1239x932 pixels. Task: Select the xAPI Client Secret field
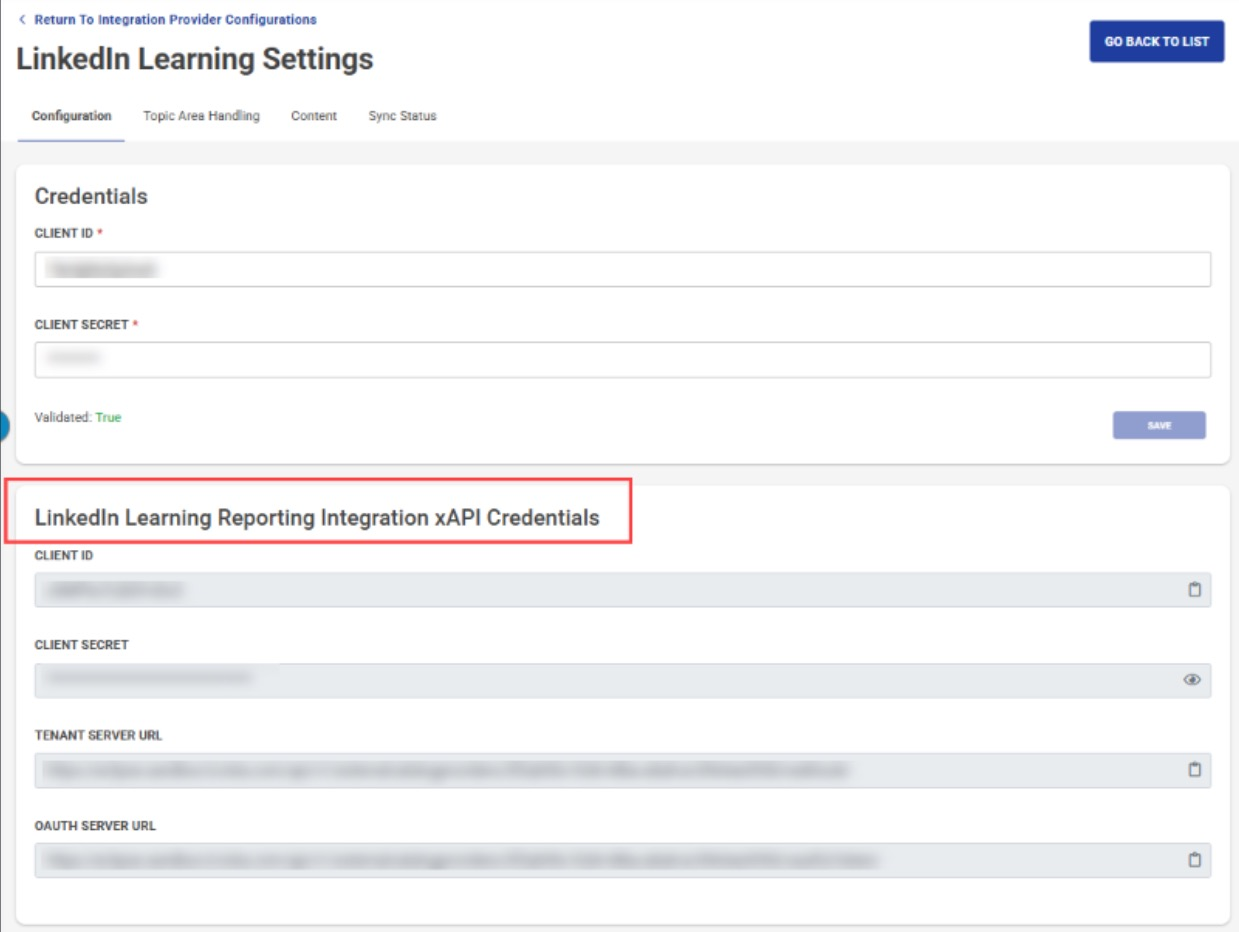click(623, 680)
